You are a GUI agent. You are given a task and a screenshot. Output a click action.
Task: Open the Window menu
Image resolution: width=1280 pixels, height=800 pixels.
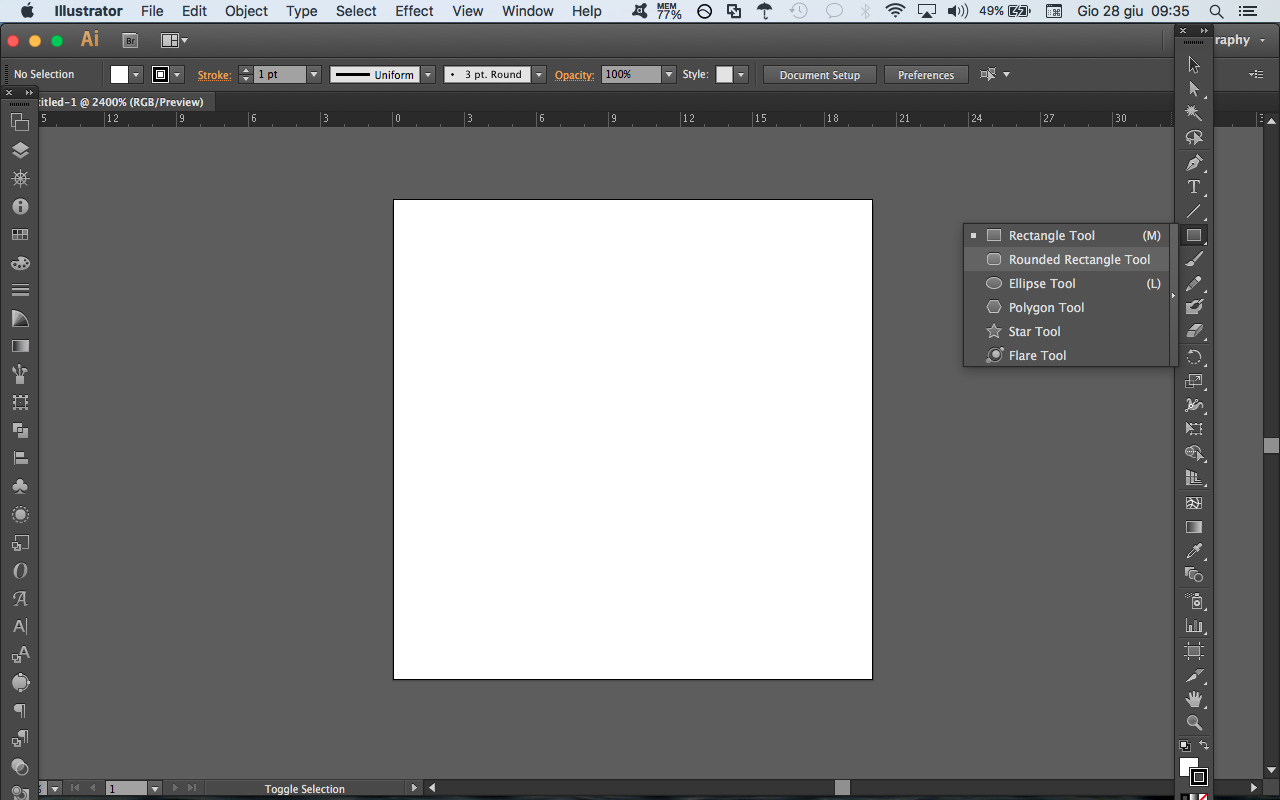pyautogui.click(x=527, y=11)
